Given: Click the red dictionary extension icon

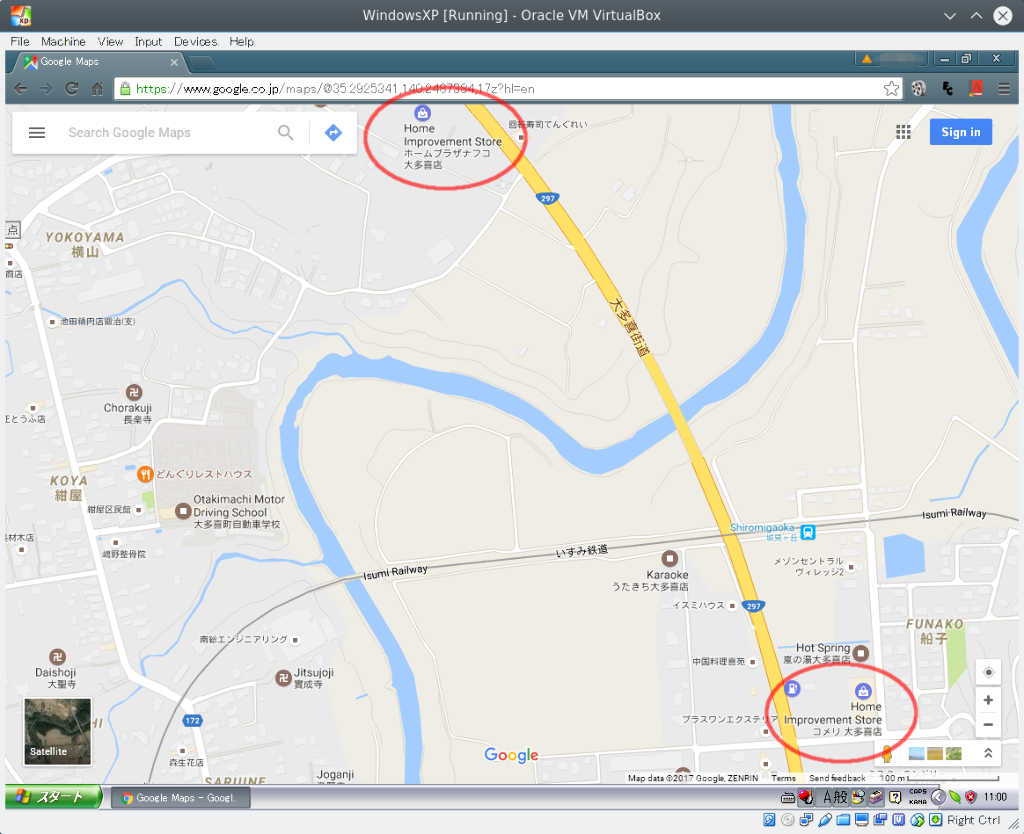Looking at the screenshot, I should 976,89.
